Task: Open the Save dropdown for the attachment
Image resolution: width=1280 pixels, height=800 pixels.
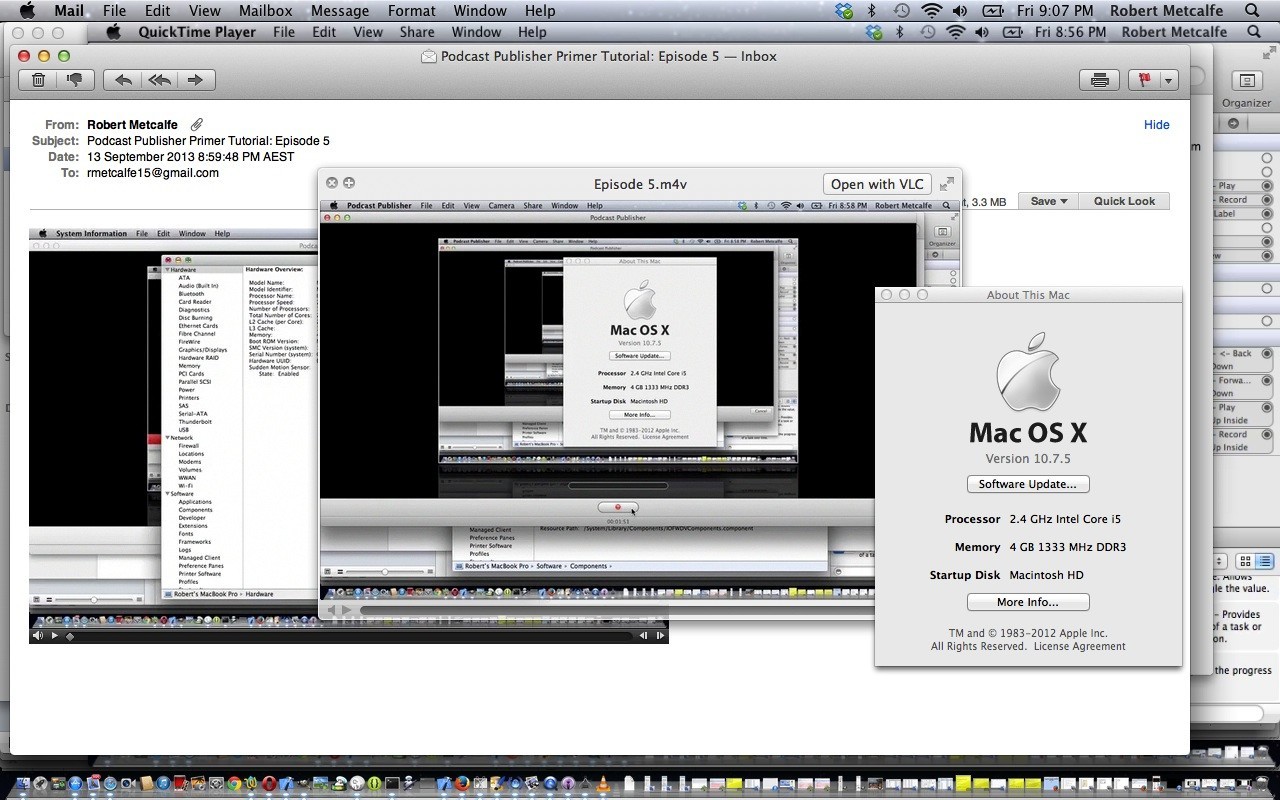Action: (x=1048, y=200)
